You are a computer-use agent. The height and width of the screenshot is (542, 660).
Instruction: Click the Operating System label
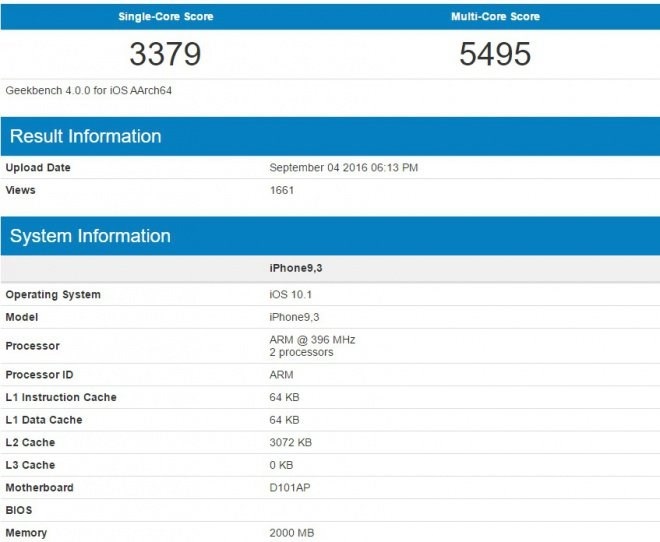pos(53,295)
